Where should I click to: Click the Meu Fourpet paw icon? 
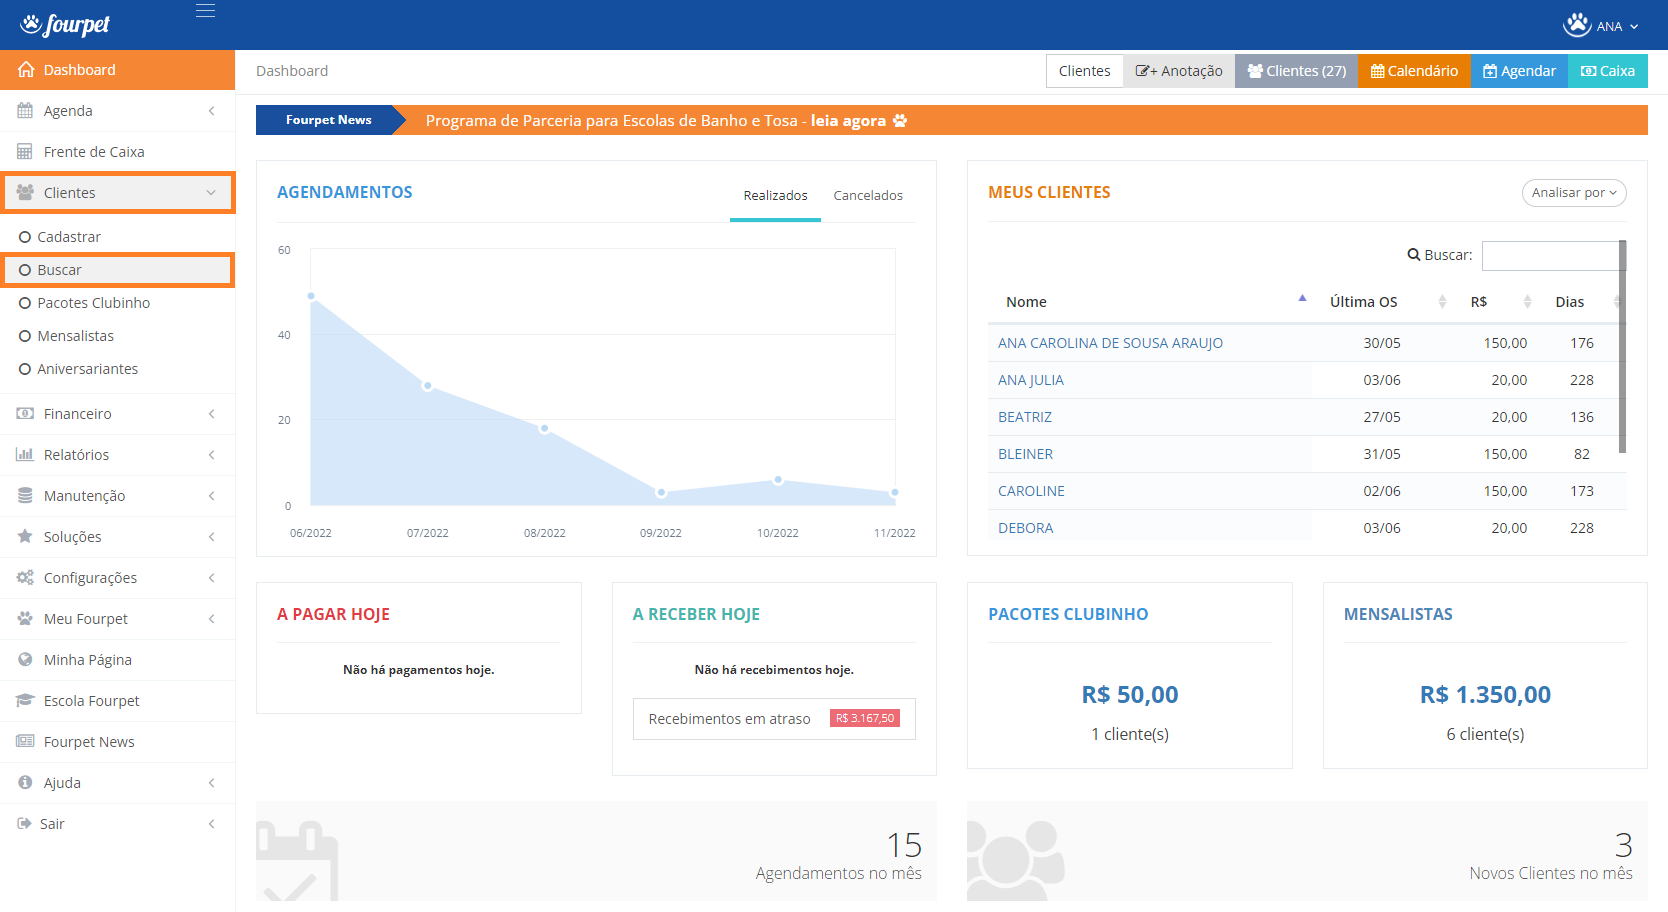25,619
